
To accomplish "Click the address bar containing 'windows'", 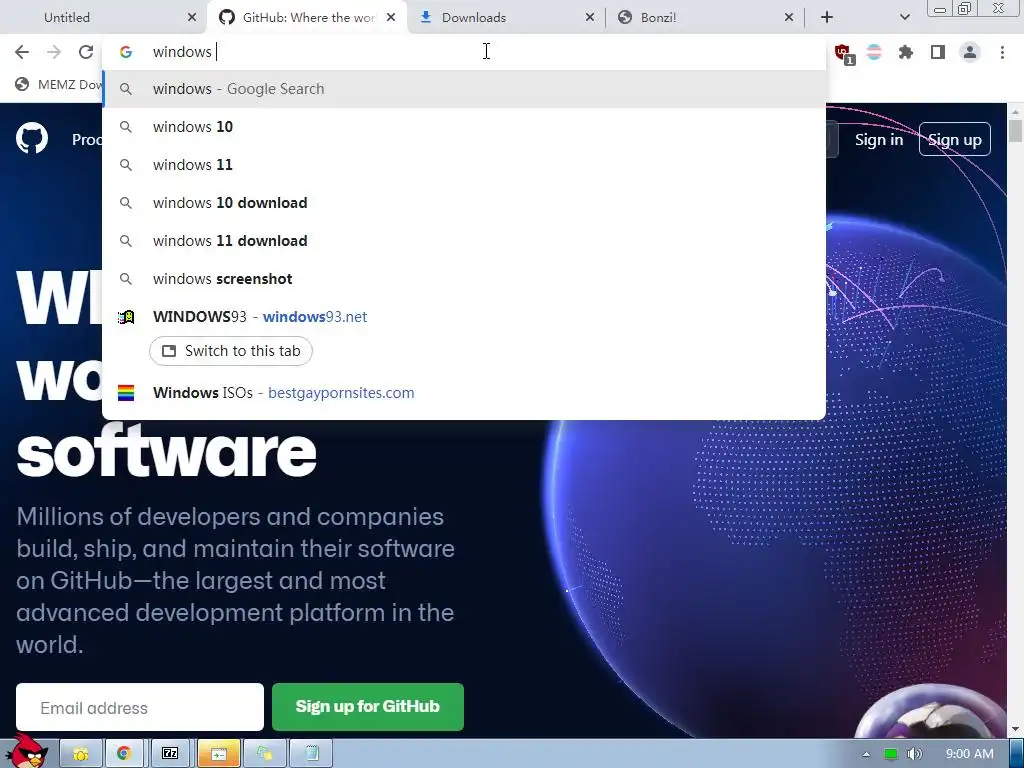I will pyautogui.click(x=464, y=52).
